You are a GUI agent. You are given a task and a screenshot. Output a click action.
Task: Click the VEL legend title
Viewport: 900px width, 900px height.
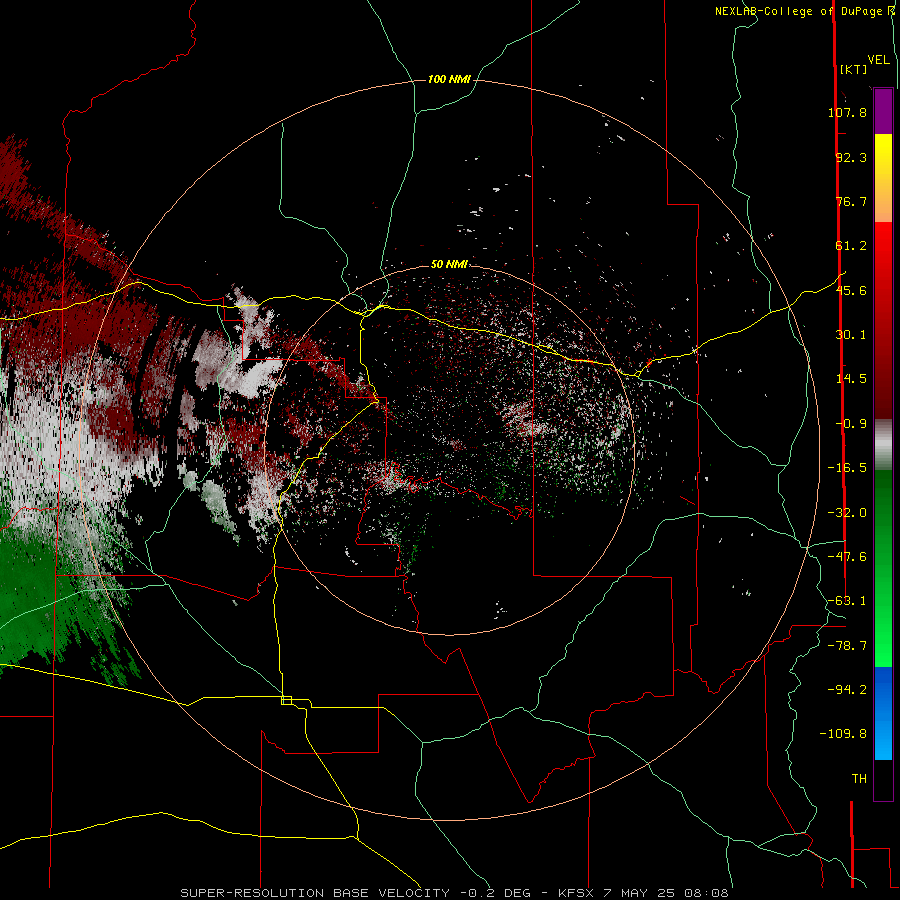click(x=878, y=60)
